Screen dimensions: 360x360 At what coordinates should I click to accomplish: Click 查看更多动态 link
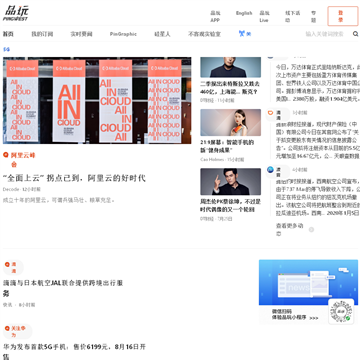coord(289,230)
